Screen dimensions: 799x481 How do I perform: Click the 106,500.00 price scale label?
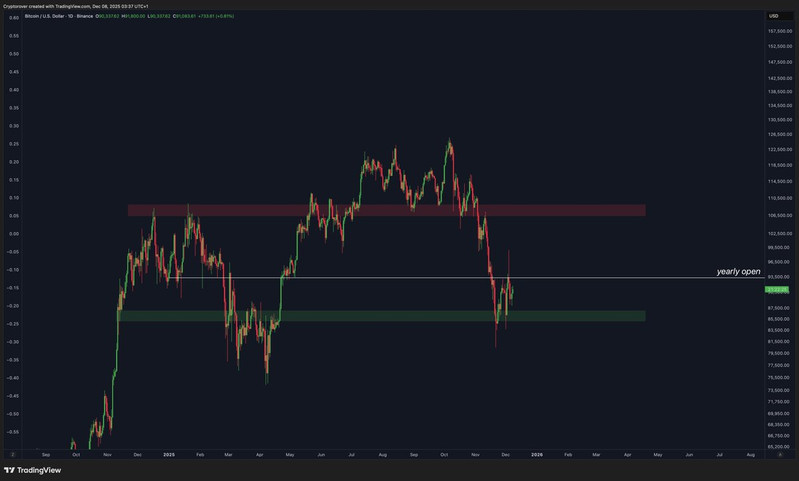779,213
